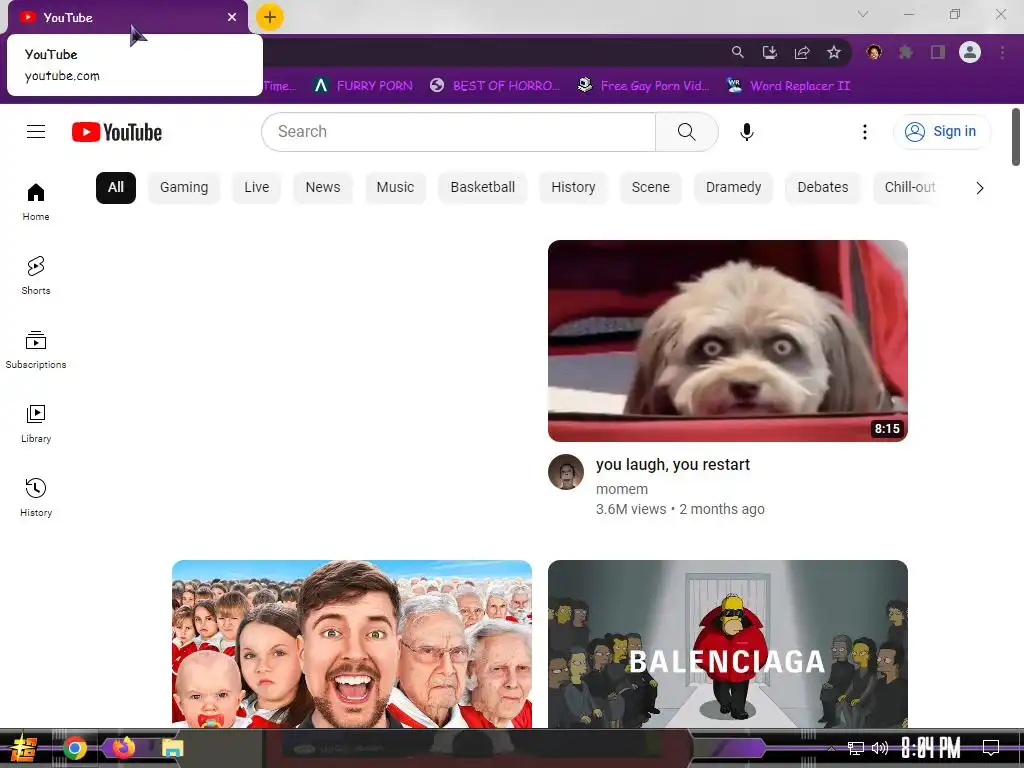Viewport: 1024px width, 768px height.
Task: Open the 'you laugh, you restart' video title
Action: (x=673, y=465)
